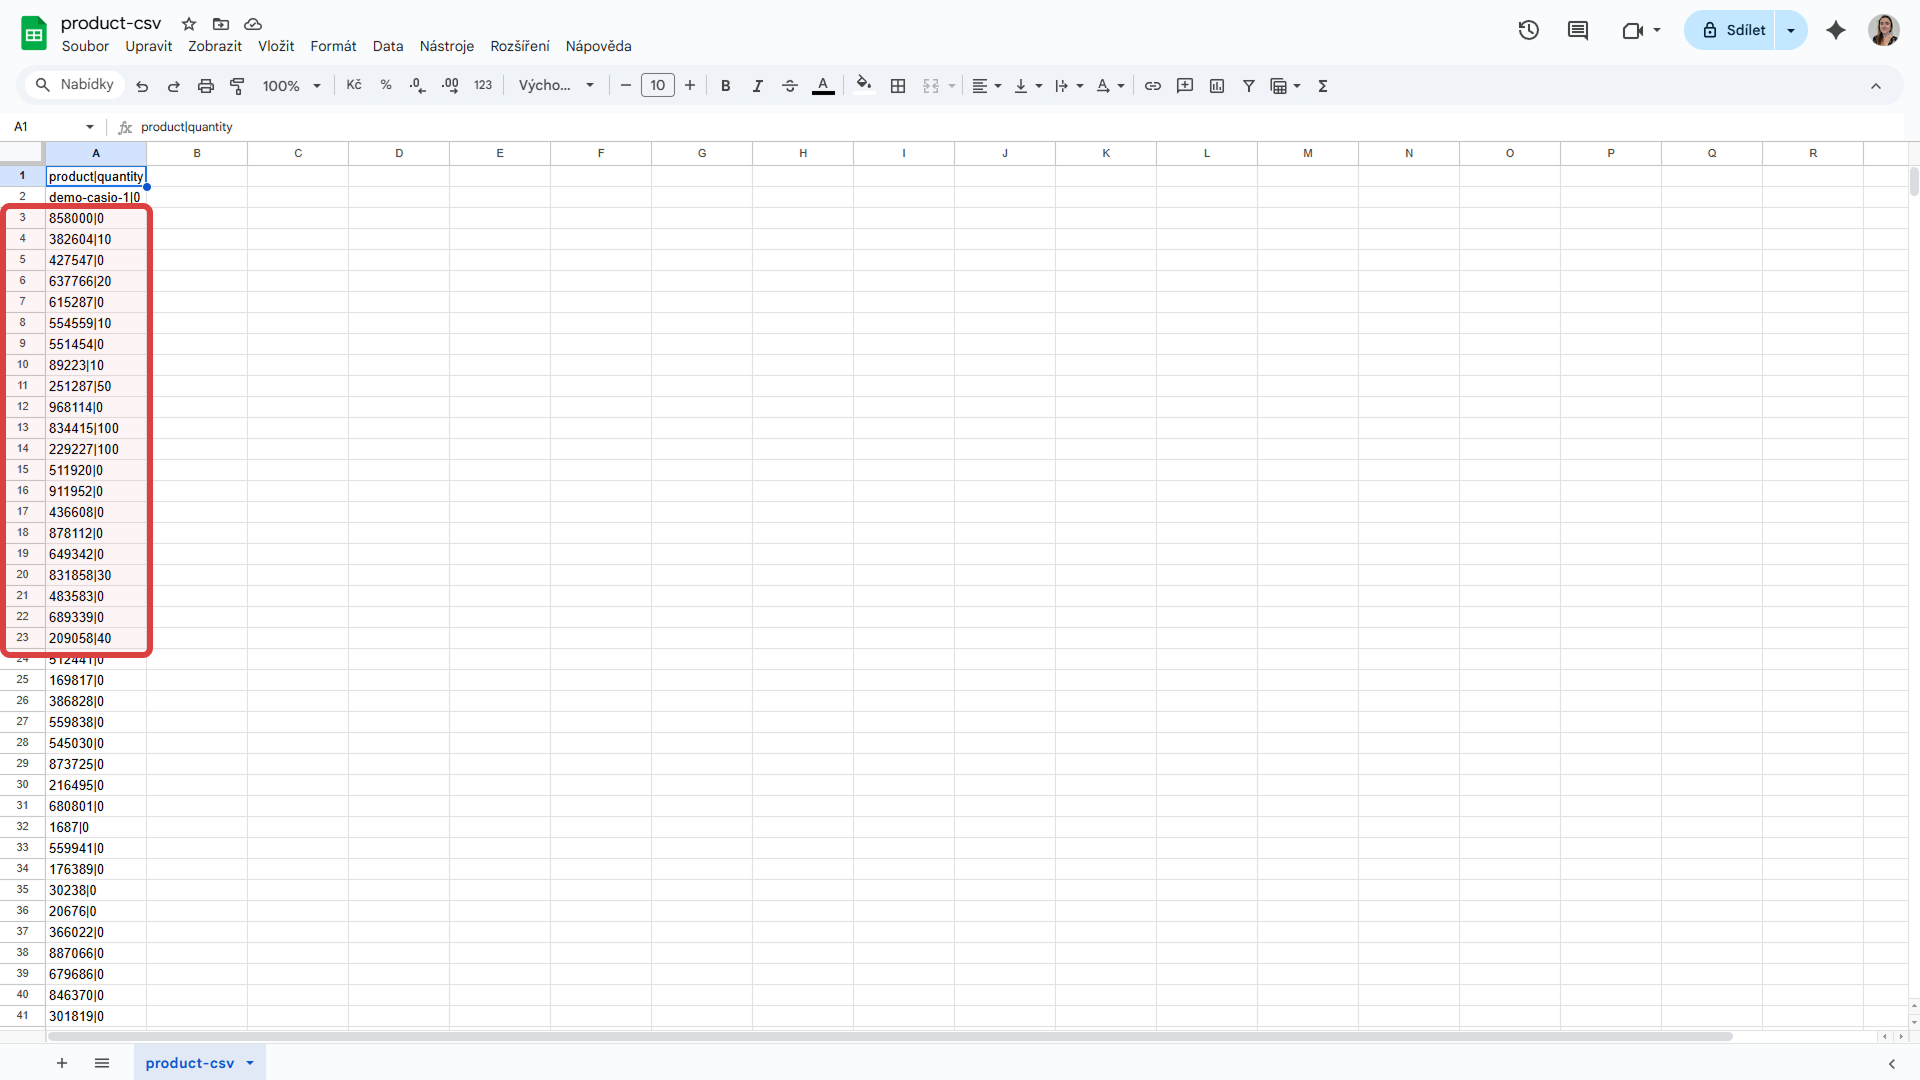Screen dimensions: 1920x1080
Task: Open version history clock icon
Action: 1528,30
